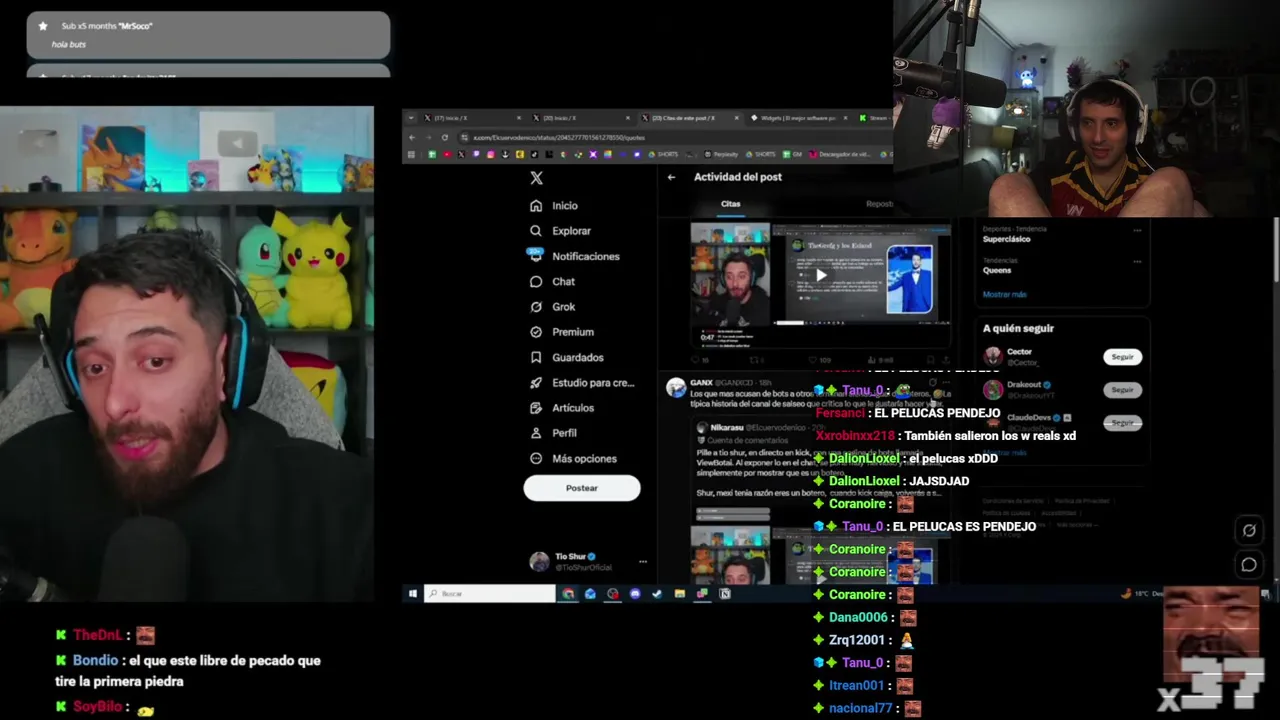Open browser tab search dropdown arrow
The image size is (1280, 720).
[x=411, y=118]
